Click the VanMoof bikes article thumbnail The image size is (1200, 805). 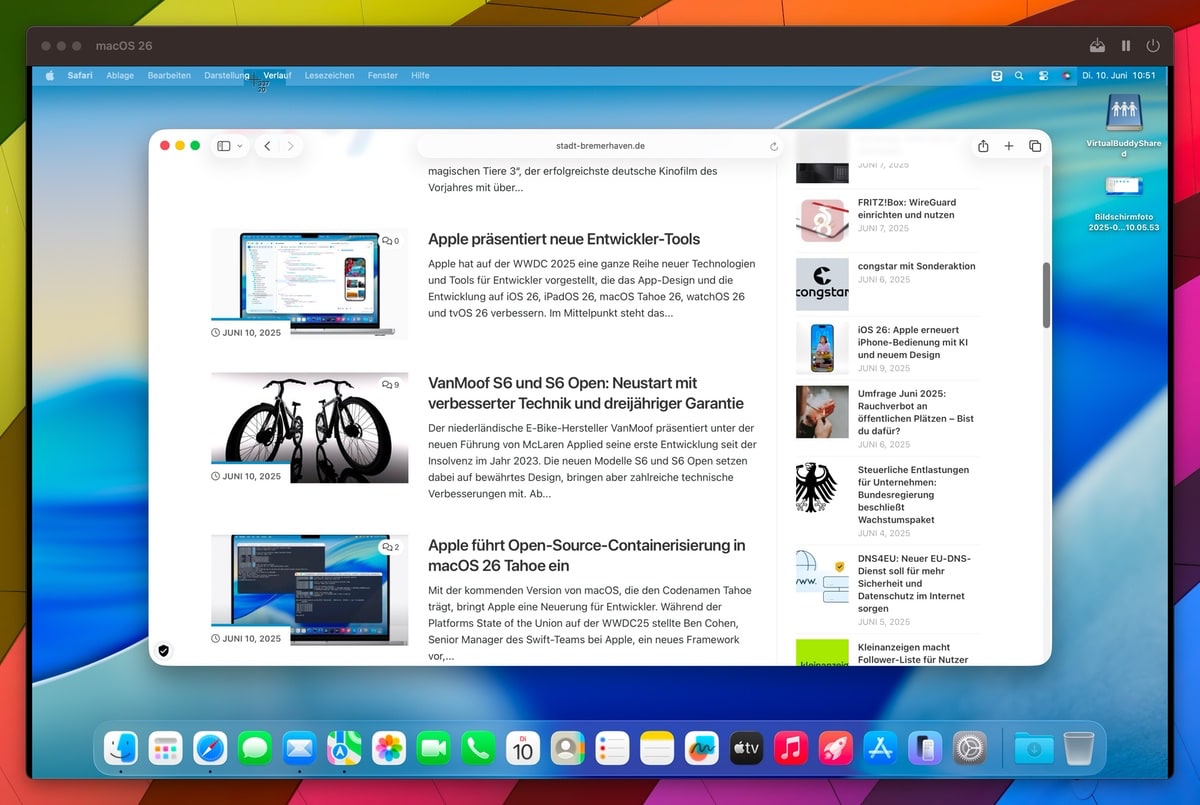[x=309, y=427]
